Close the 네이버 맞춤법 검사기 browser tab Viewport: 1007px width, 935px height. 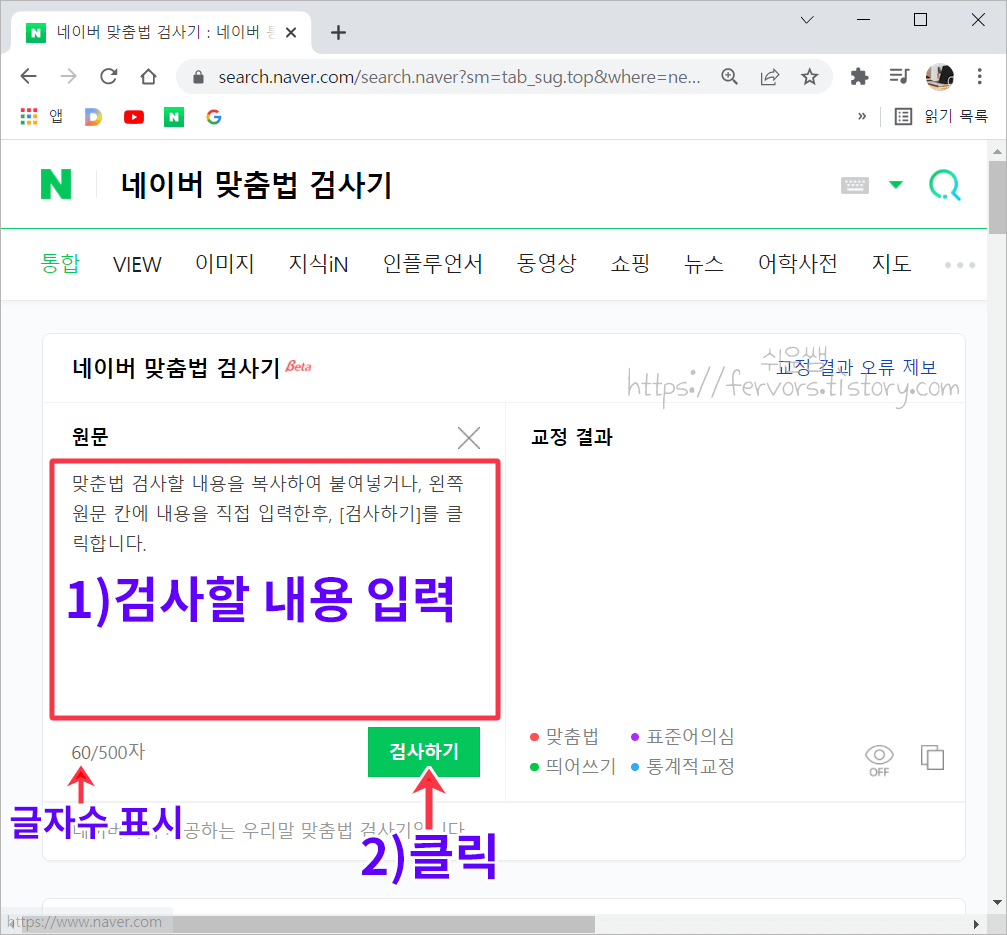[291, 32]
